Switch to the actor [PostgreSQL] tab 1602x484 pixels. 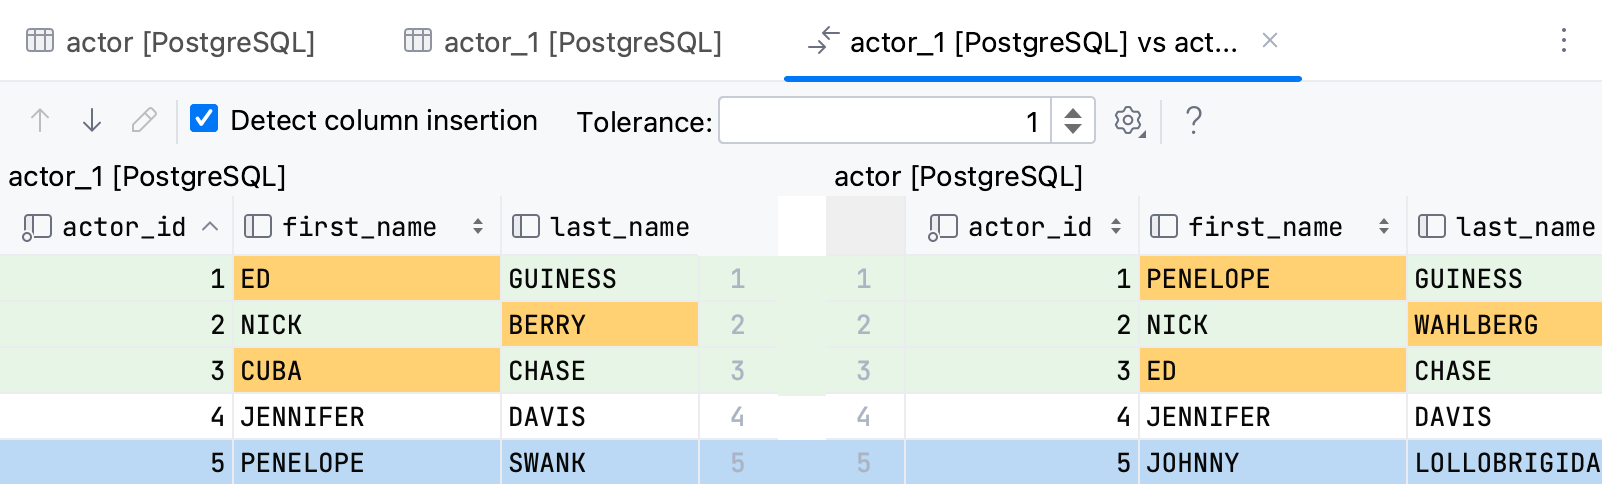[x=190, y=42]
